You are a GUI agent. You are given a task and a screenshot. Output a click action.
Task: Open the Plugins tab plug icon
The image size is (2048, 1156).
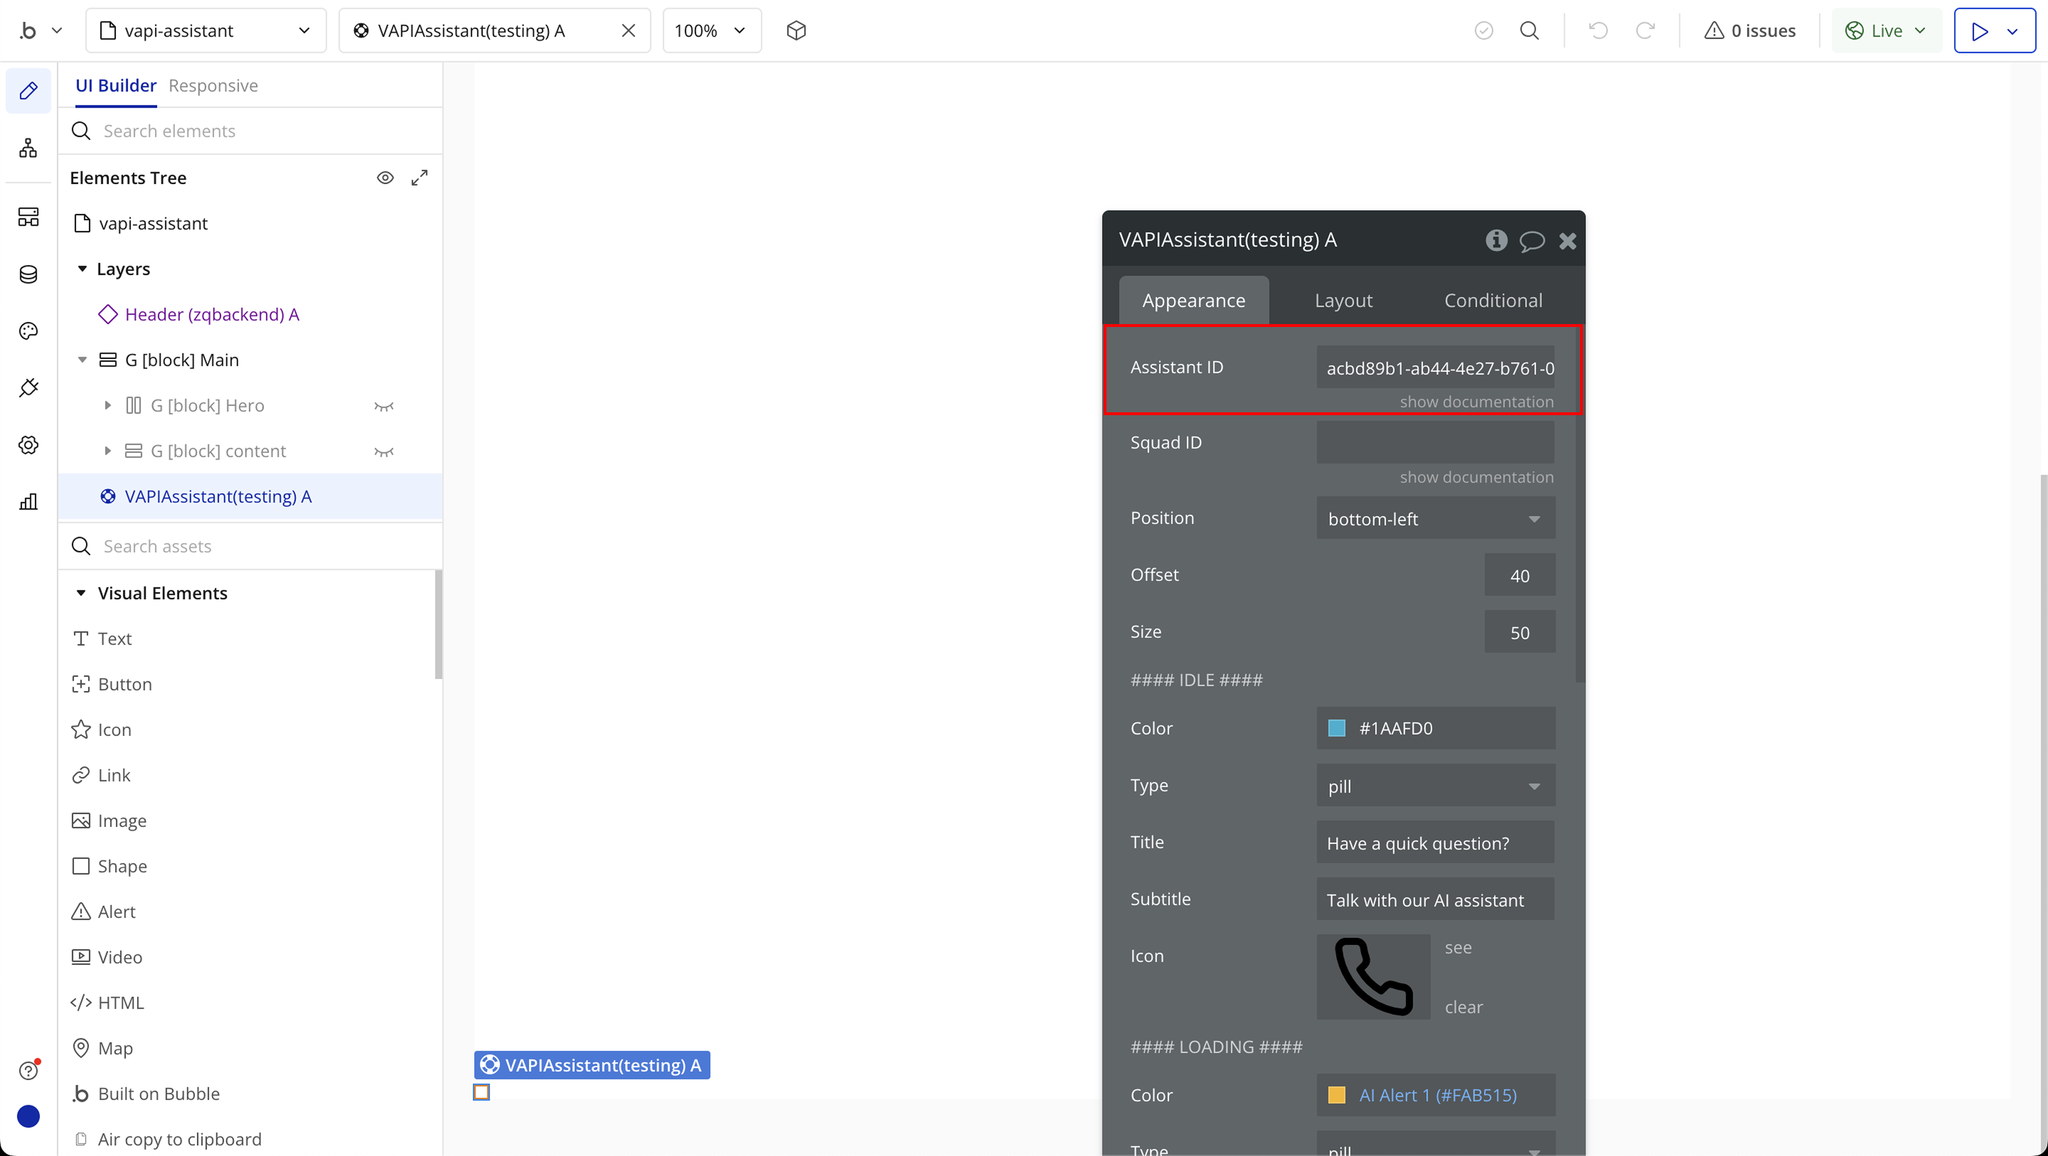28,388
